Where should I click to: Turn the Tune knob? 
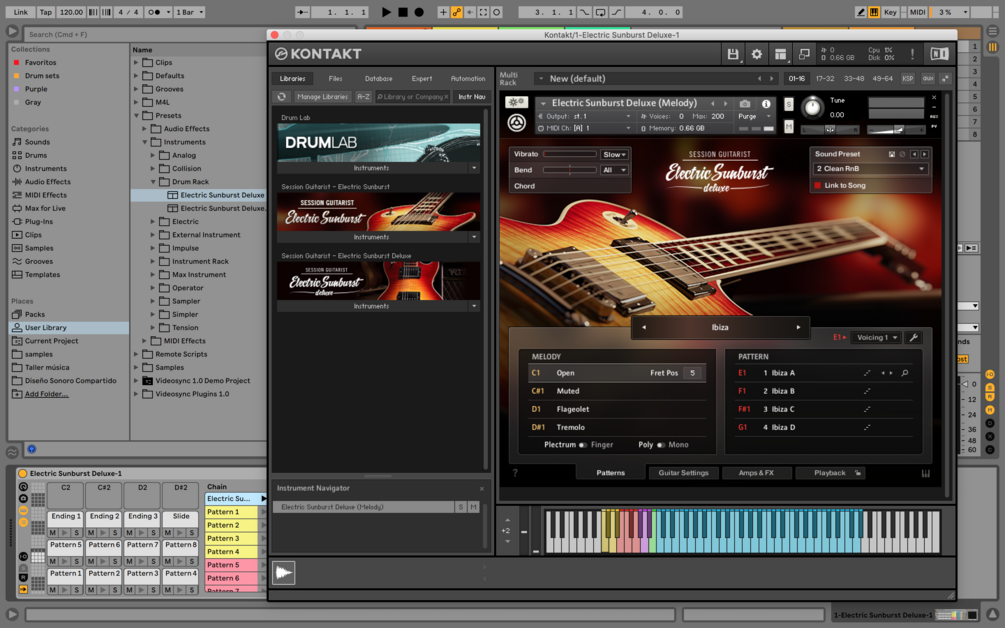tap(812, 107)
